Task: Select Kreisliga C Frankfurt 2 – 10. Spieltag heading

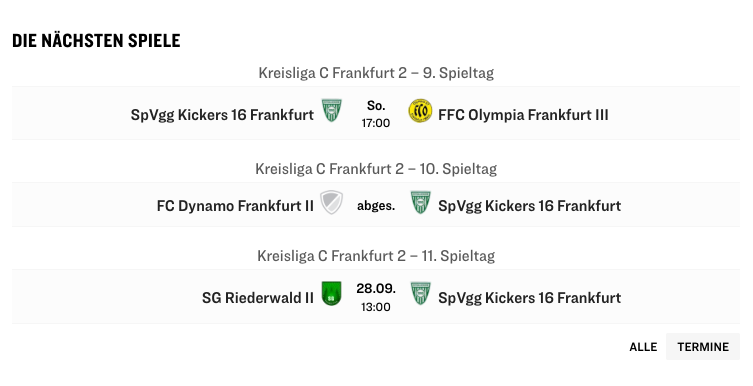Action: point(376,169)
